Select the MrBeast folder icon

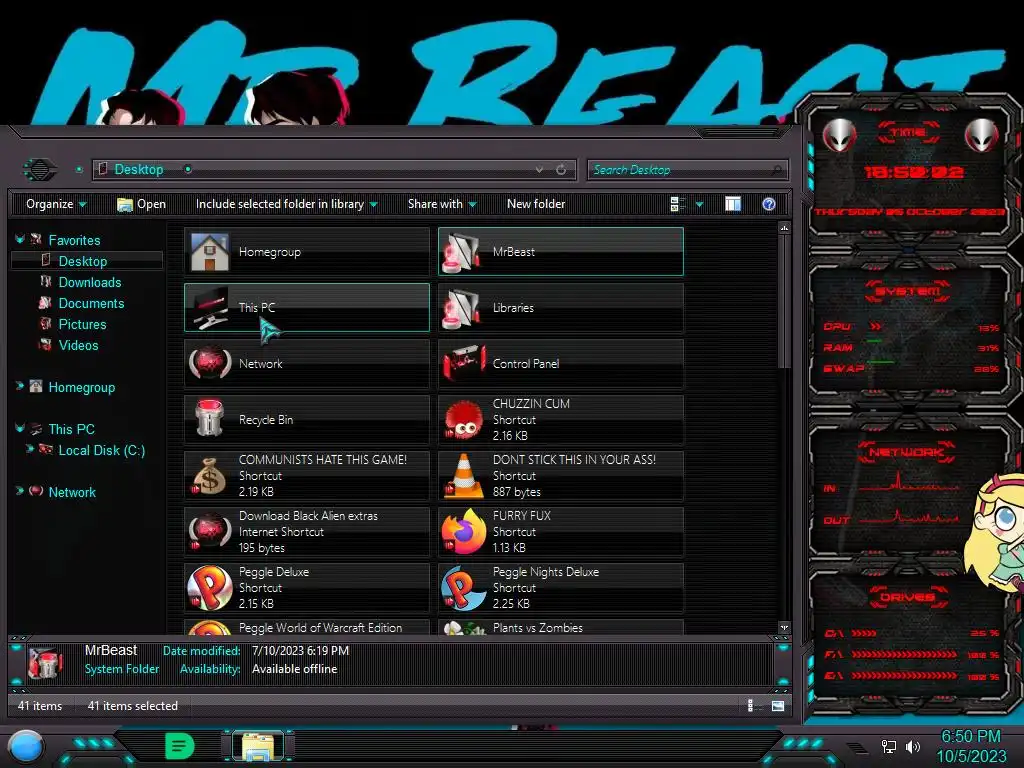tap(462, 252)
